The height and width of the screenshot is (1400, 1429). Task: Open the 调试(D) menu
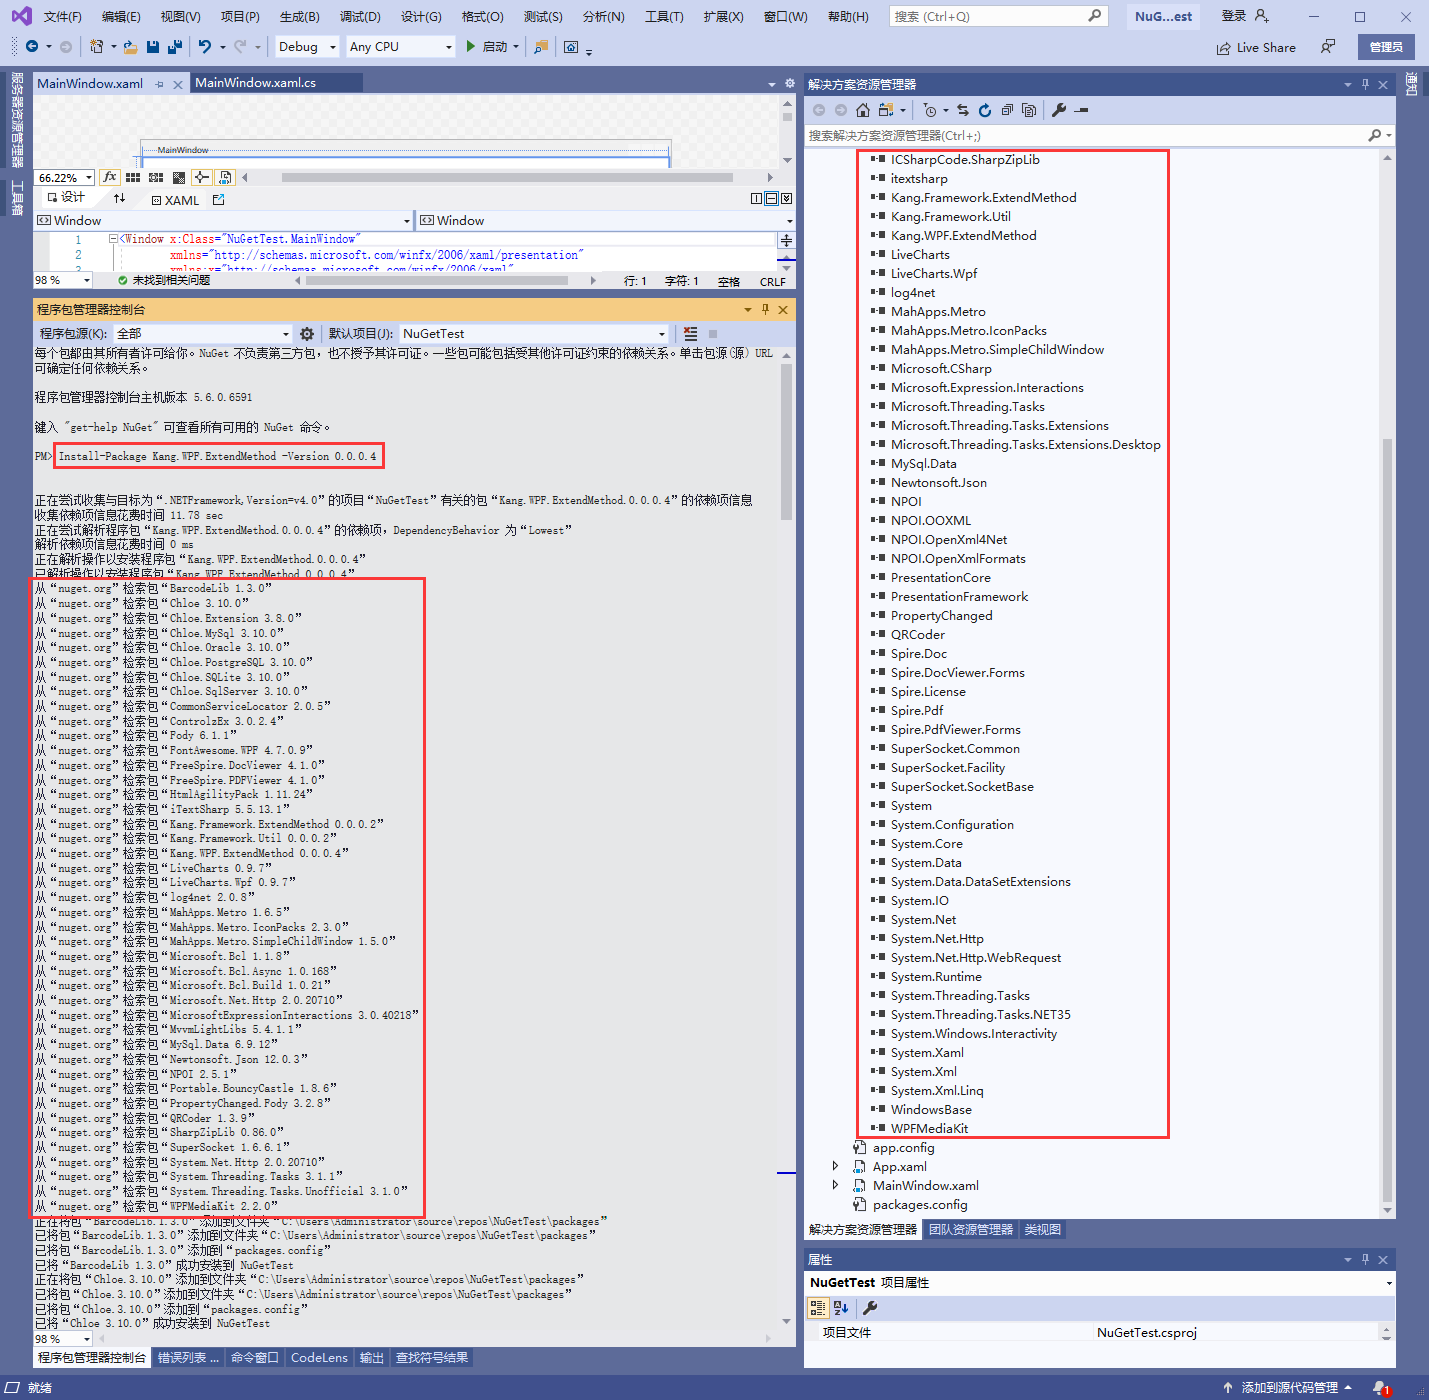click(360, 16)
